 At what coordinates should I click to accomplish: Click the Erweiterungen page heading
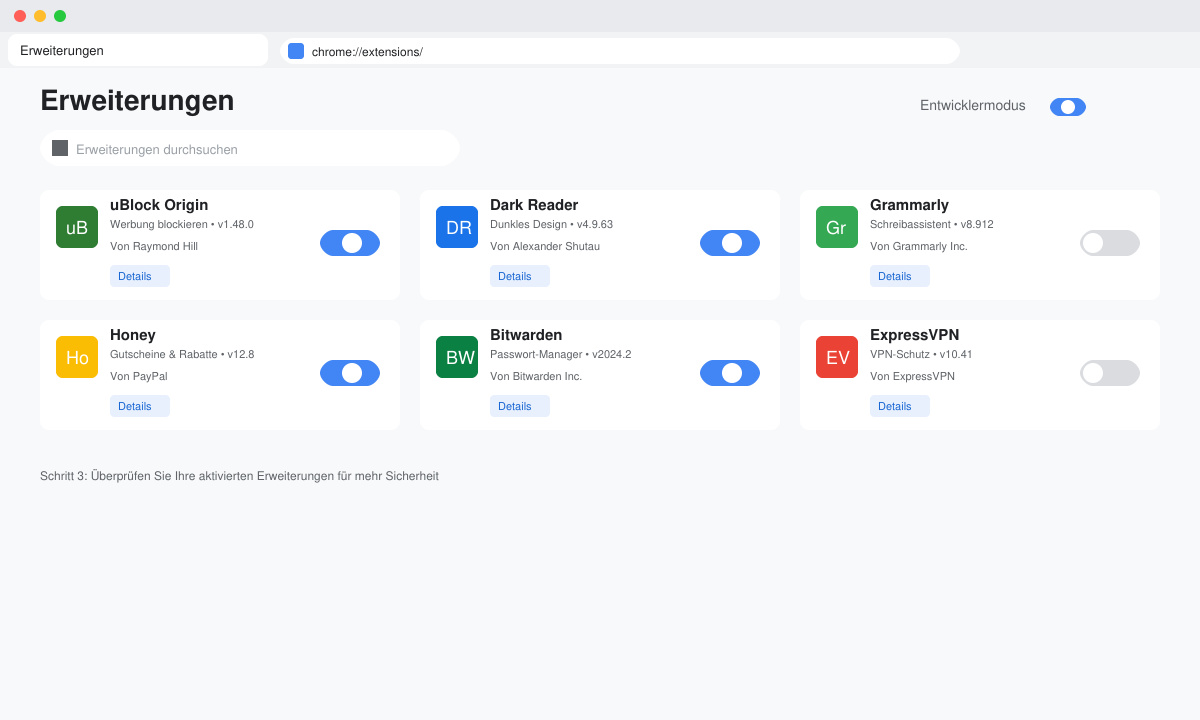pyautogui.click(x=137, y=101)
